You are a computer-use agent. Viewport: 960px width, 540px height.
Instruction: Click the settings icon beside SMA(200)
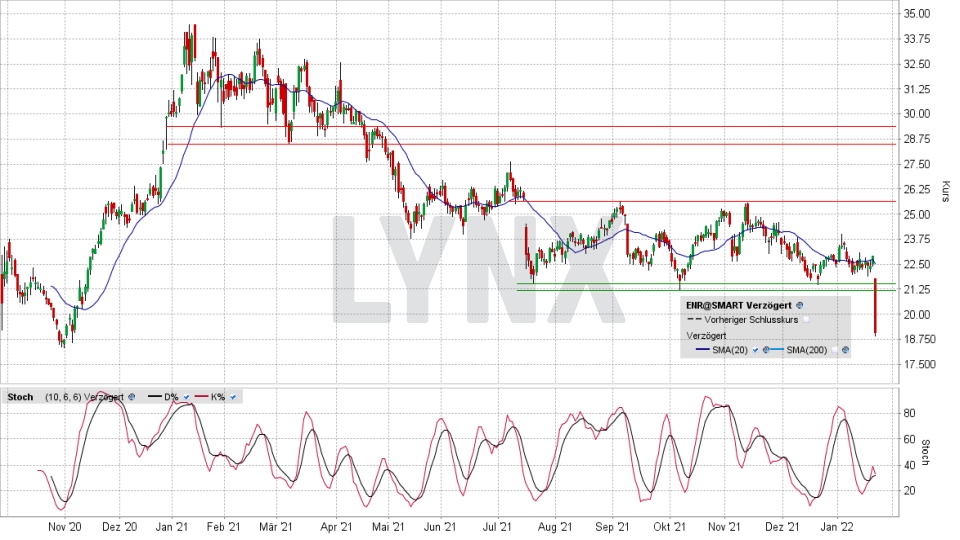tap(845, 350)
